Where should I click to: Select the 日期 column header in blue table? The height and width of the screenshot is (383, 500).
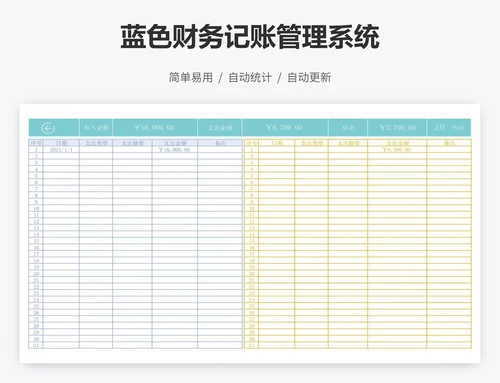pos(61,143)
